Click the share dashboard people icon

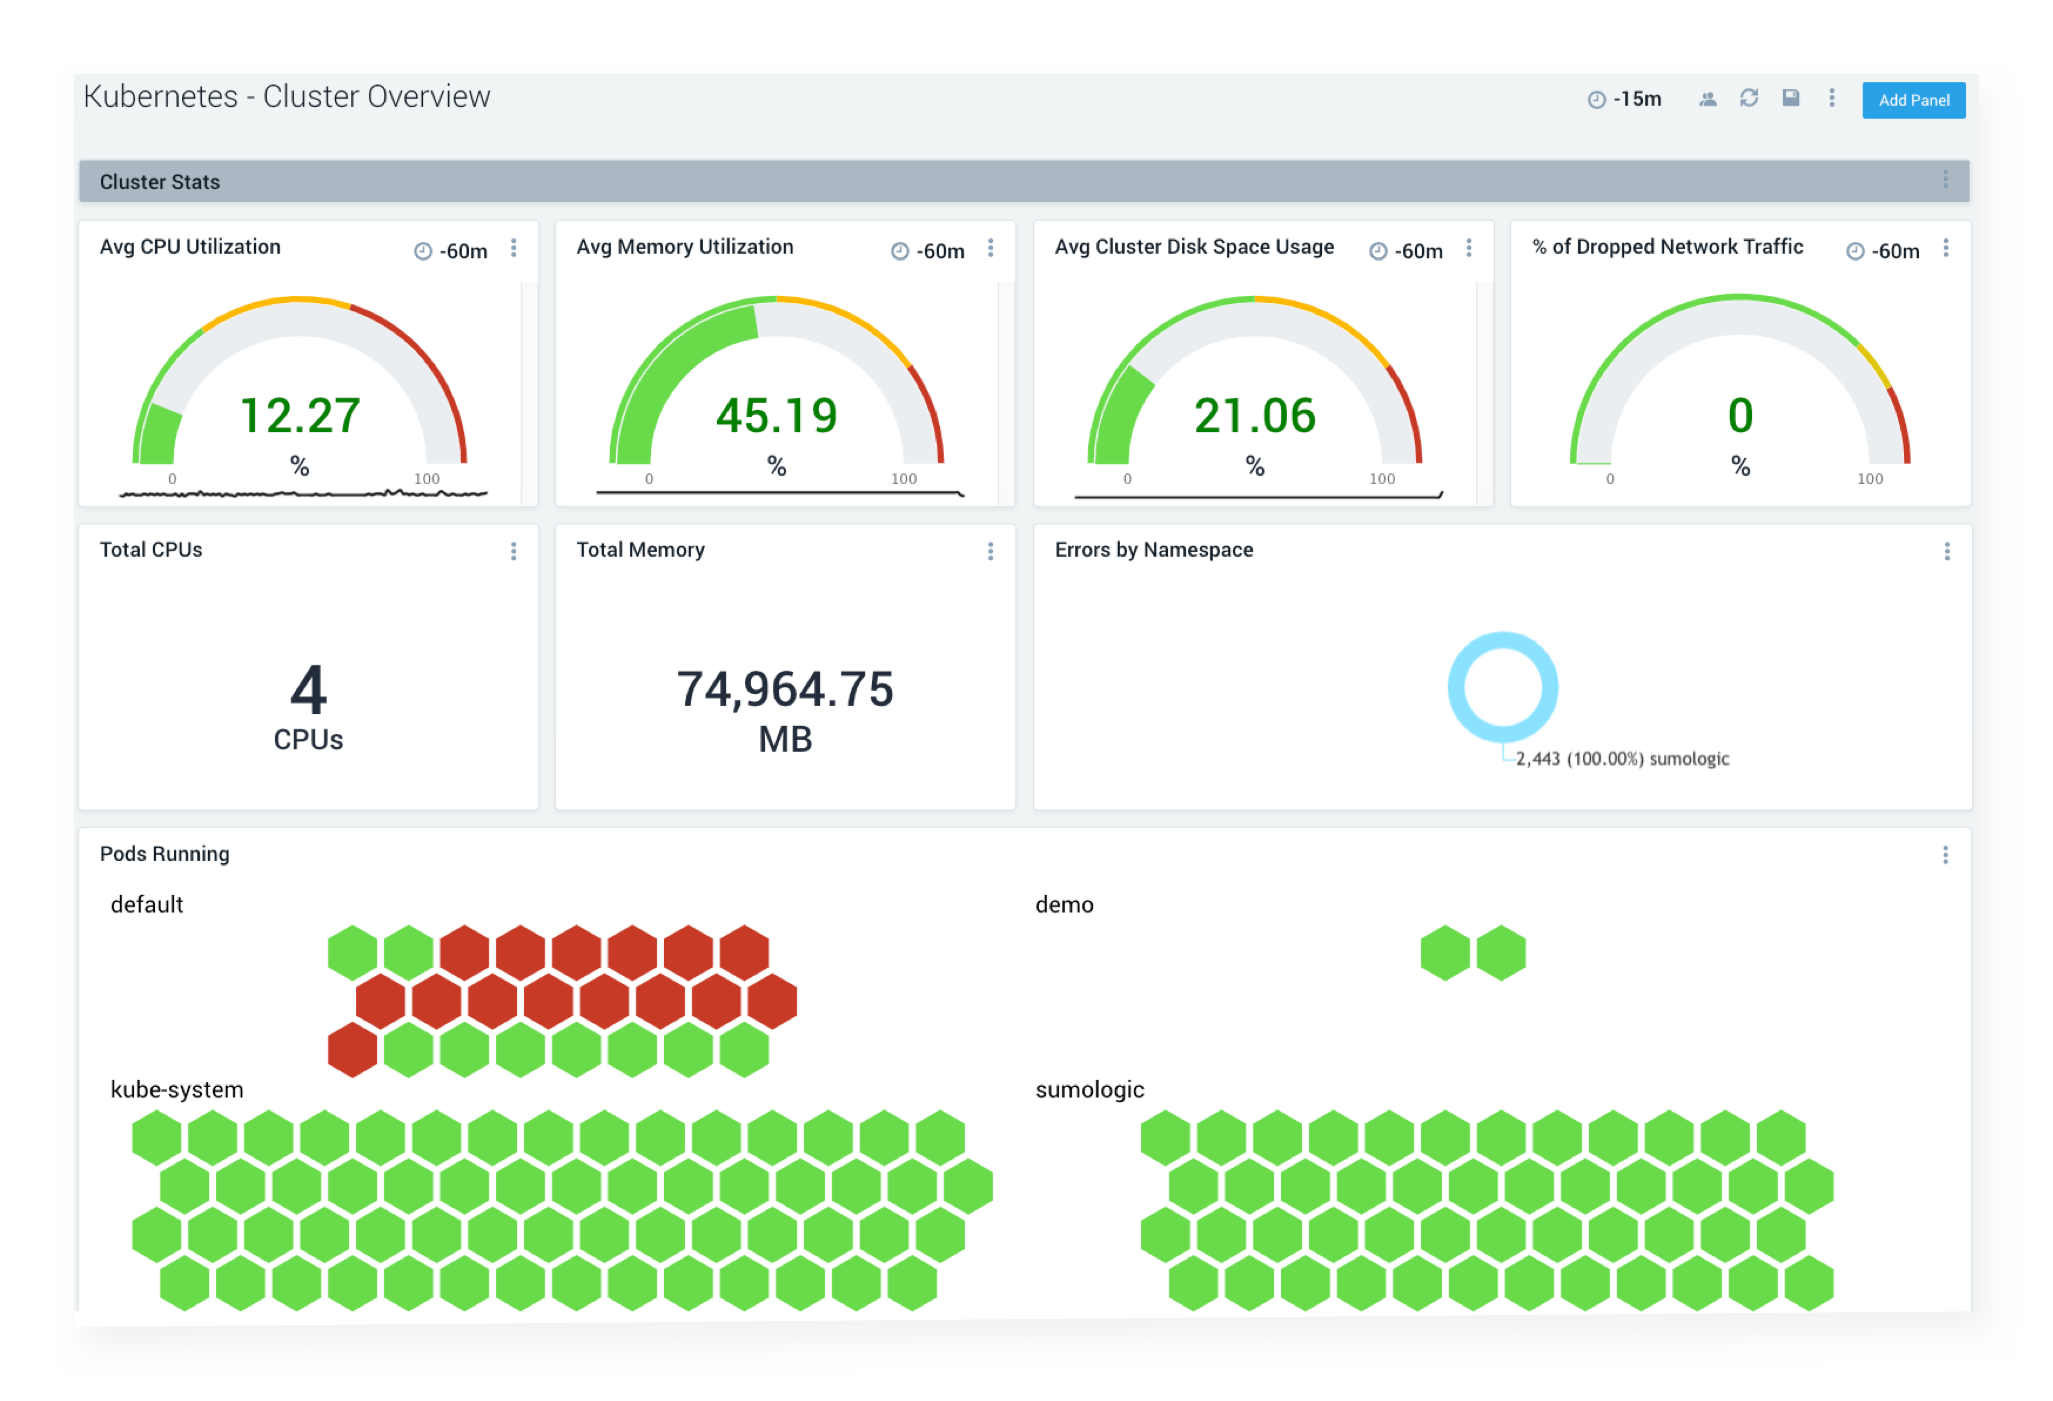[x=1708, y=99]
